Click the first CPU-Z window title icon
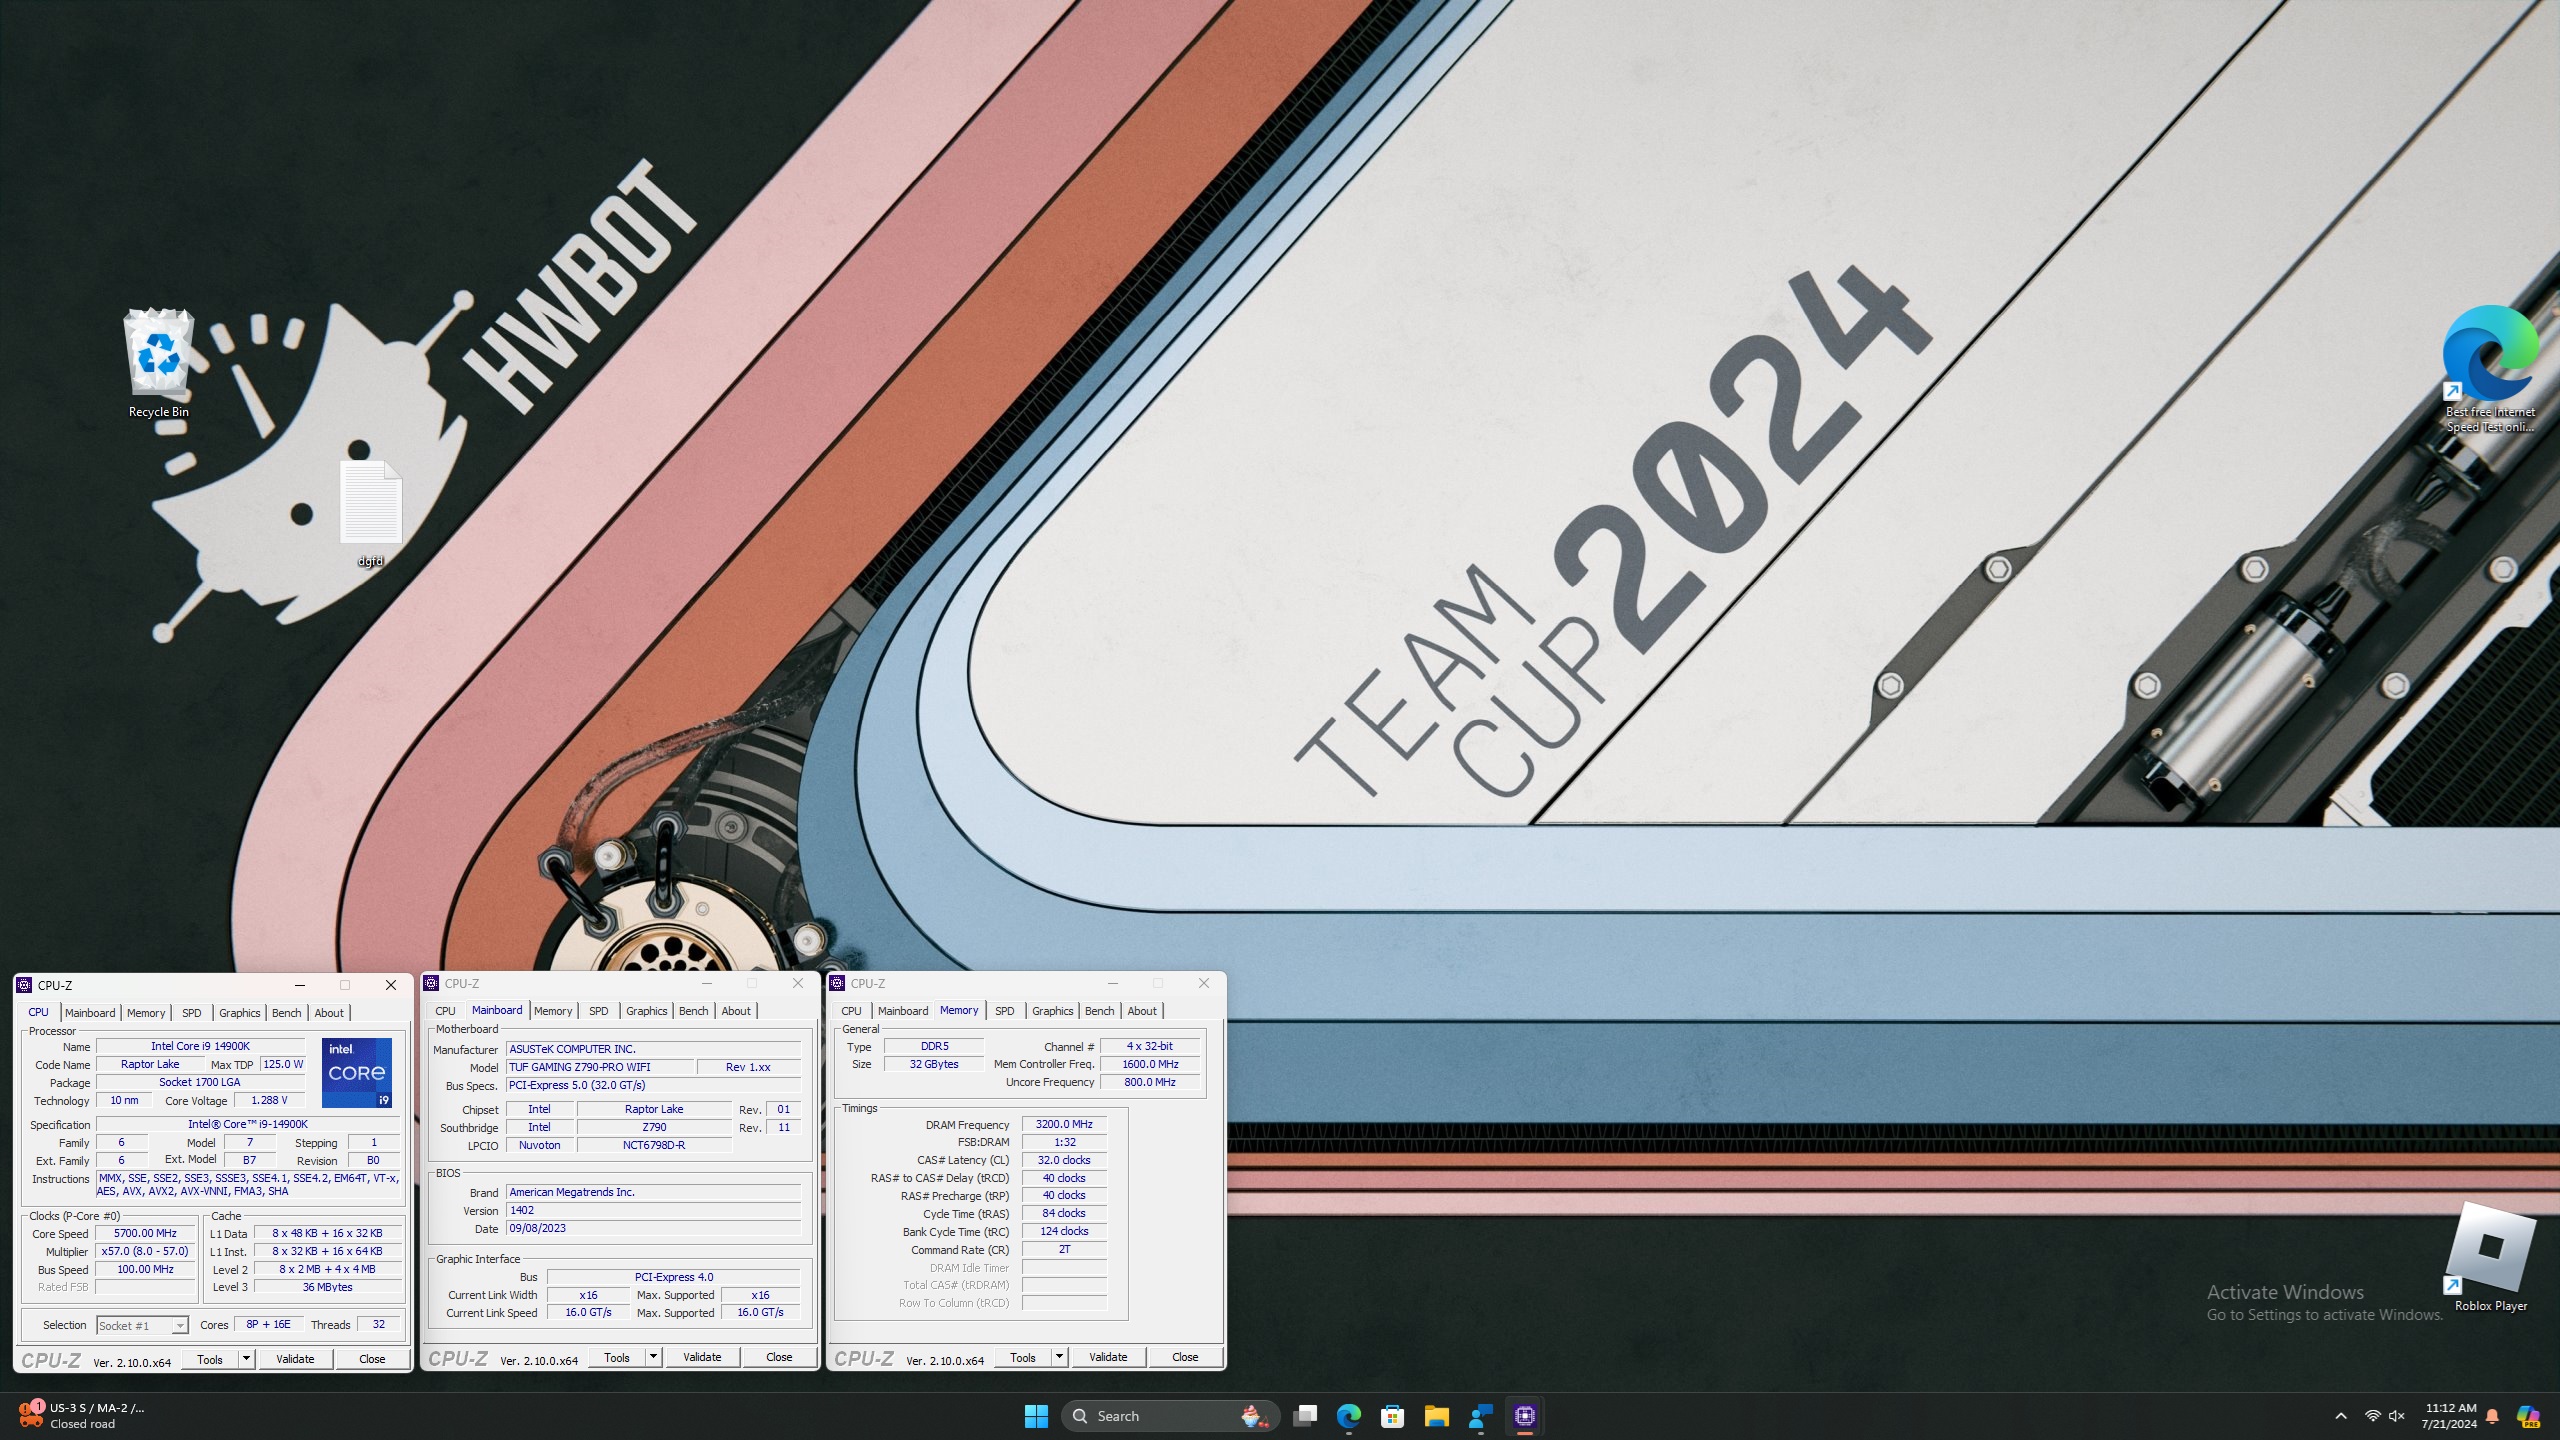The image size is (2560, 1440). (x=25, y=985)
